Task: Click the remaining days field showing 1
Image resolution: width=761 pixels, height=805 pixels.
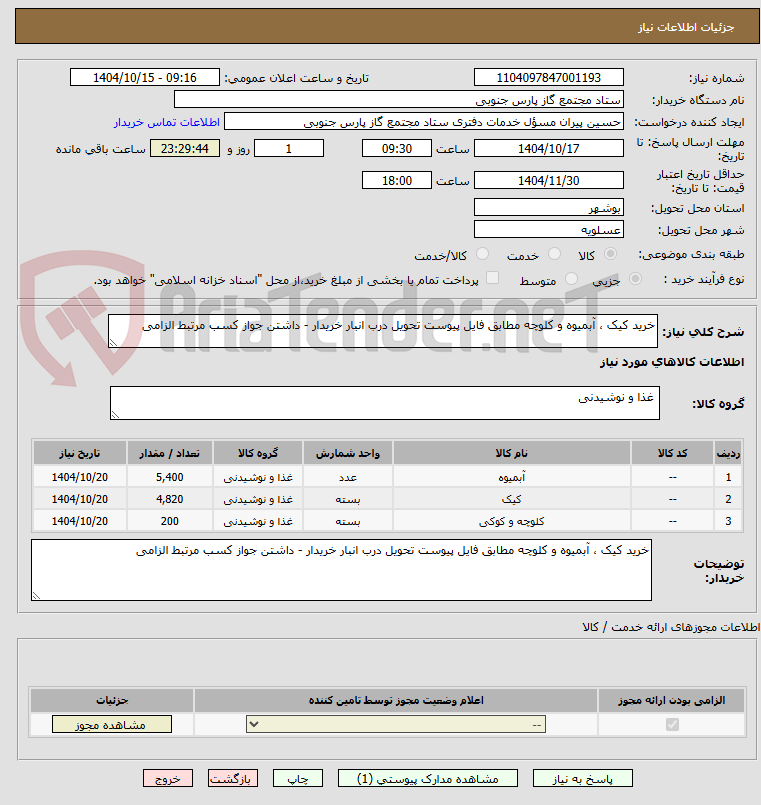Action: (289, 148)
